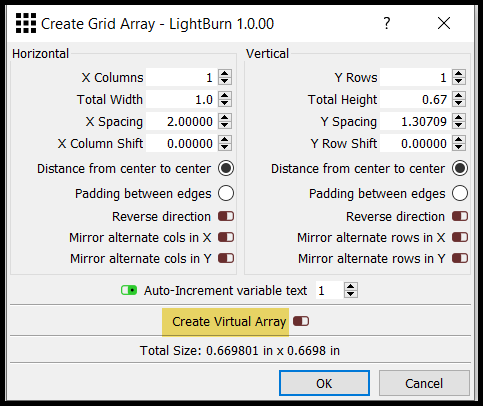Turn on Create Virtual Array switch

[301, 321]
